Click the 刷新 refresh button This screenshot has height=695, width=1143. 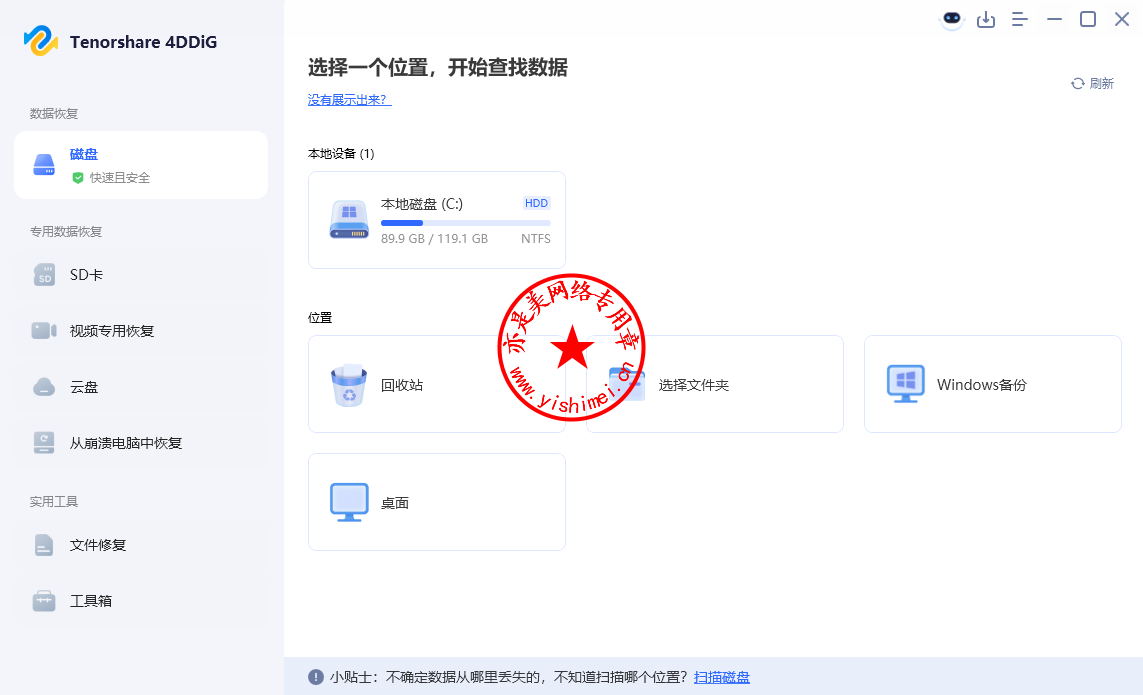pyautogui.click(x=1092, y=84)
